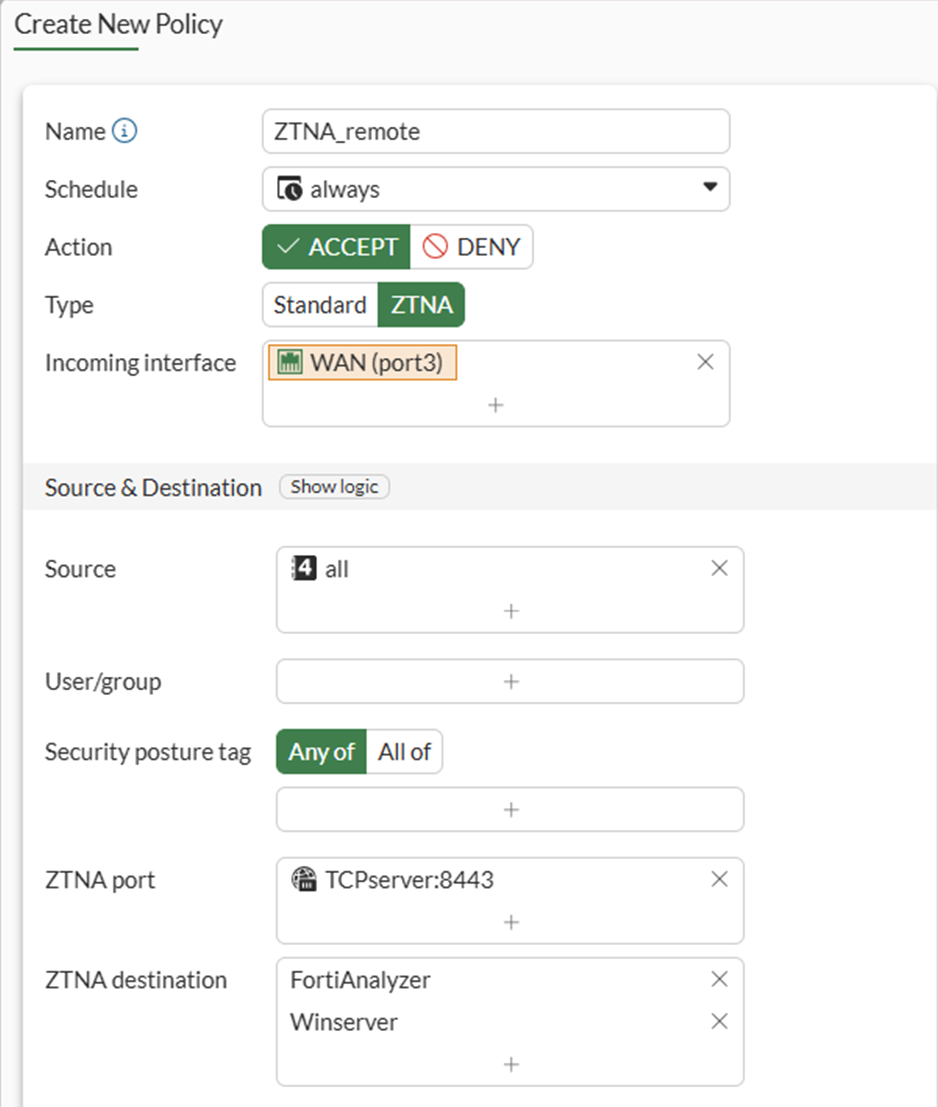Remove the 'all' source address entry
938x1107 pixels.
click(x=719, y=568)
